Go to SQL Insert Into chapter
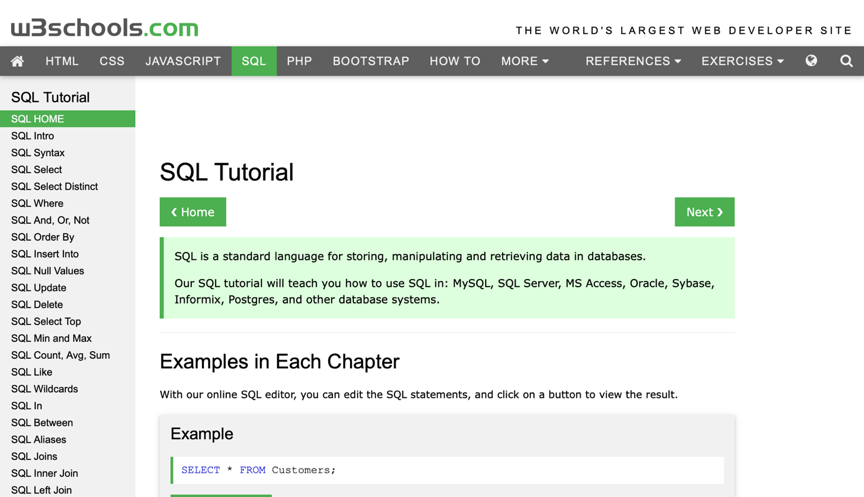 click(x=45, y=254)
